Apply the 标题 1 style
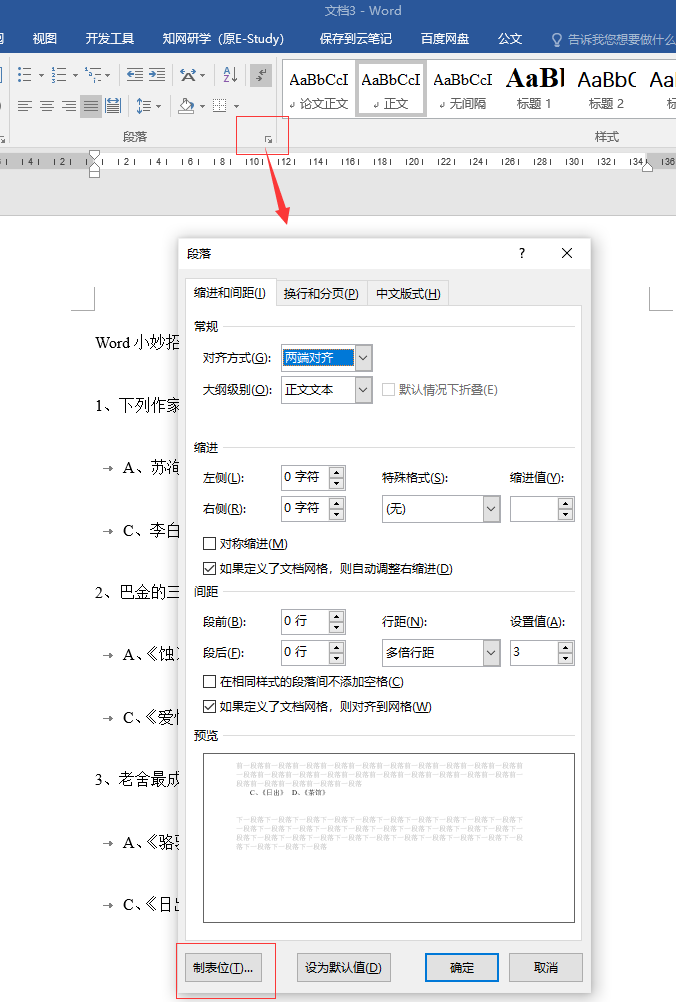Screen dimensions: 676x1002 pyautogui.click(x=535, y=89)
